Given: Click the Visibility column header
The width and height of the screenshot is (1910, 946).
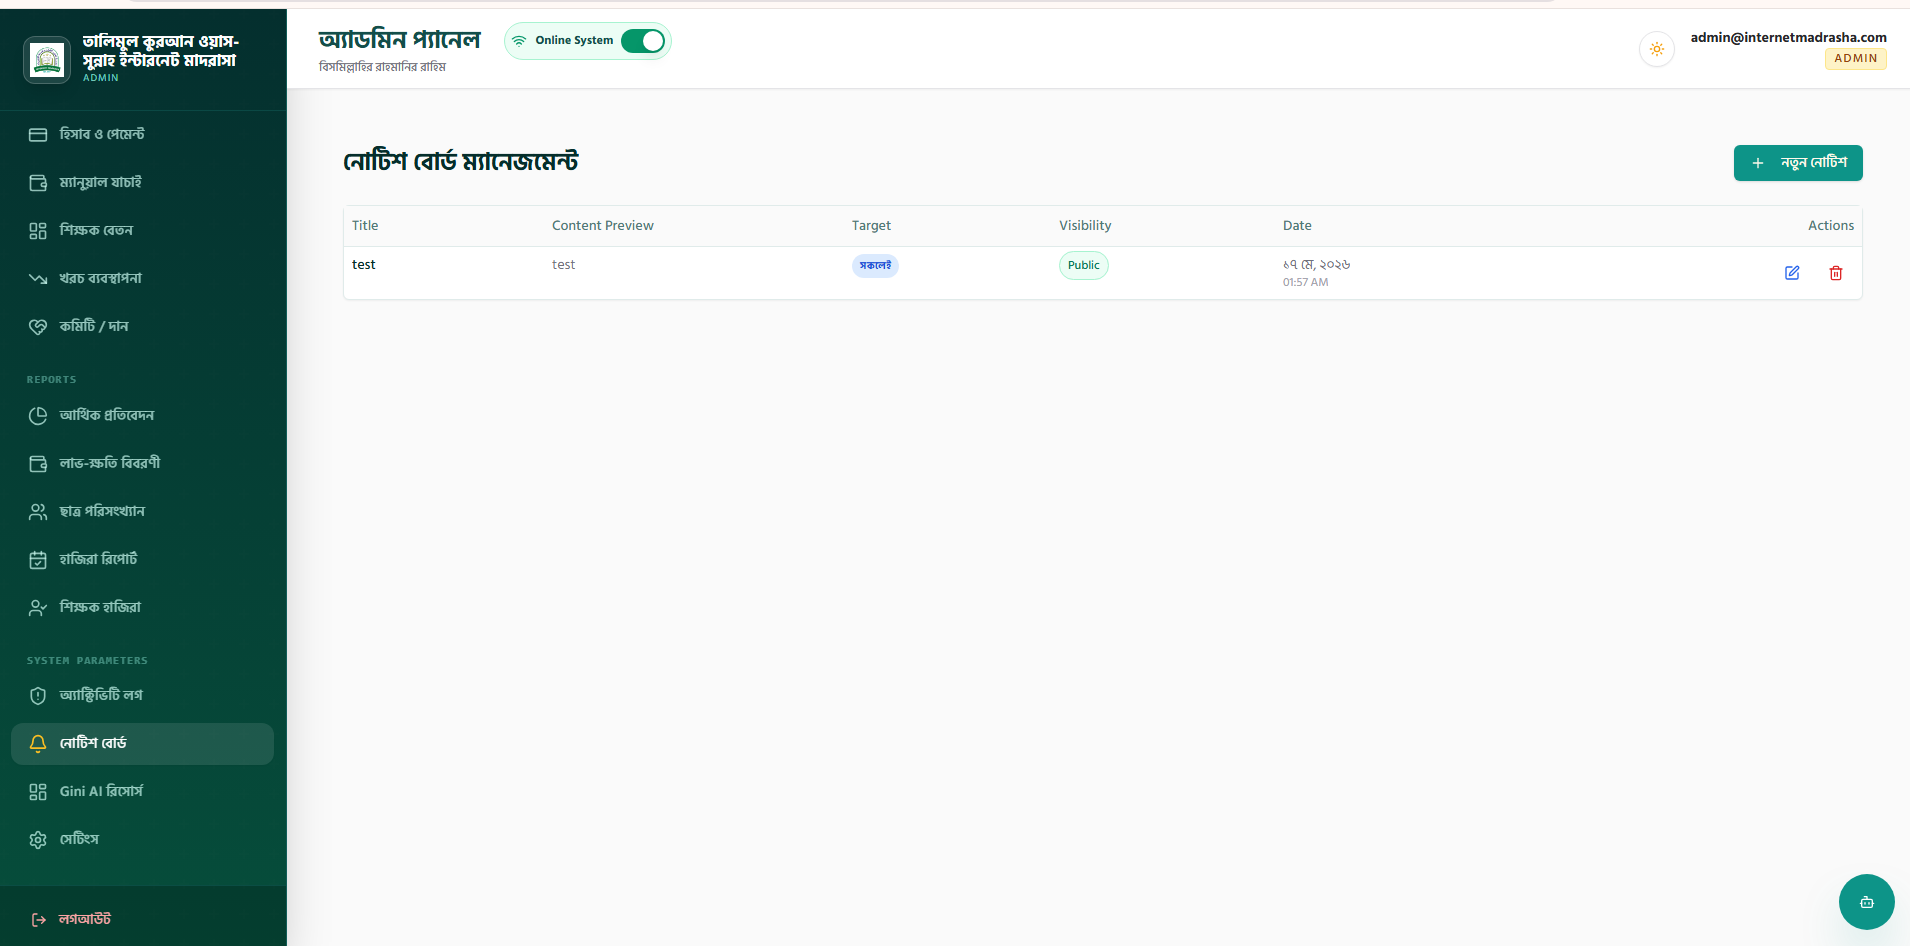Looking at the screenshot, I should point(1085,226).
